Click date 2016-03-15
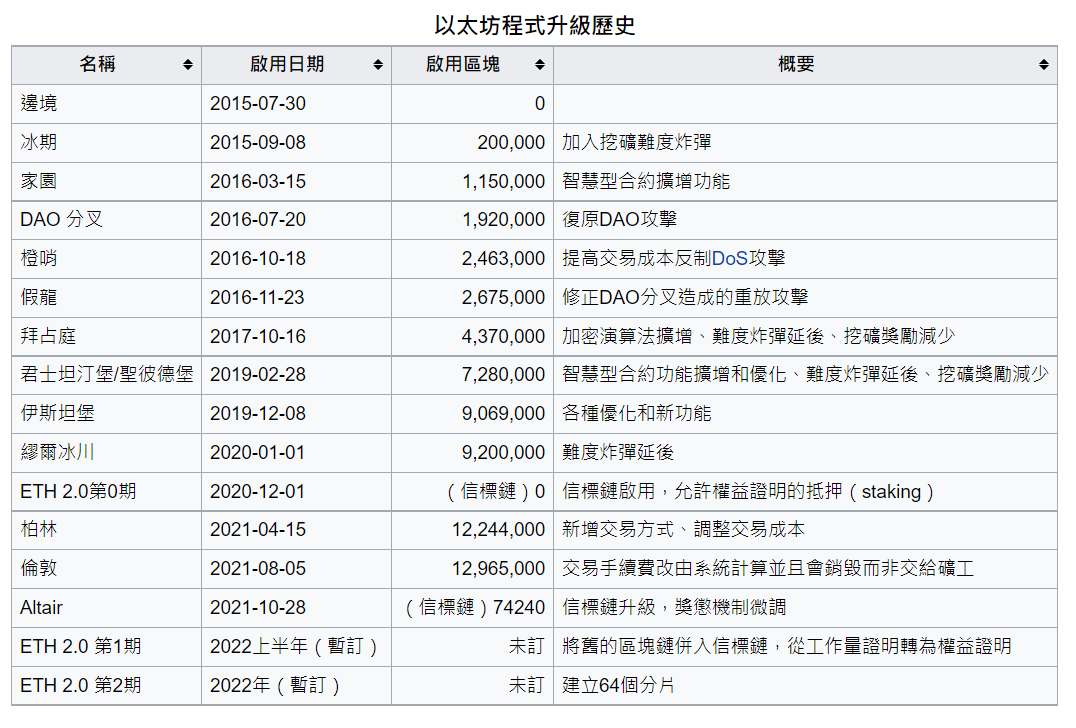This screenshot has height=728, width=1076. (258, 182)
